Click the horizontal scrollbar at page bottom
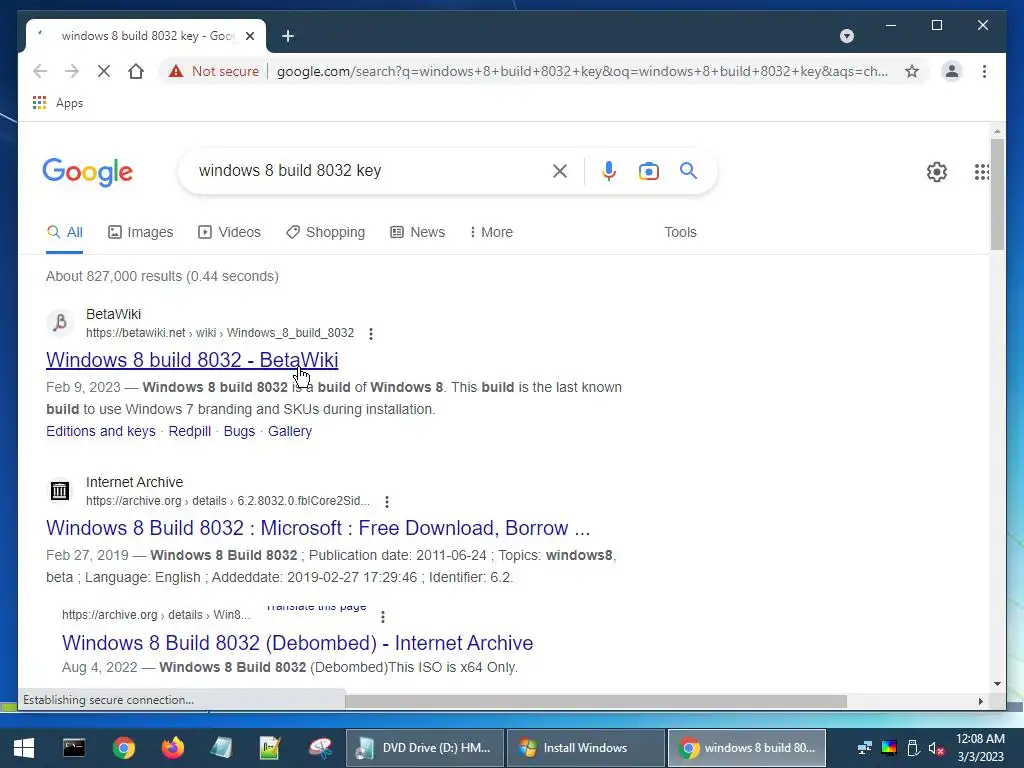The height and width of the screenshot is (768, 1024). click(596, 701)
